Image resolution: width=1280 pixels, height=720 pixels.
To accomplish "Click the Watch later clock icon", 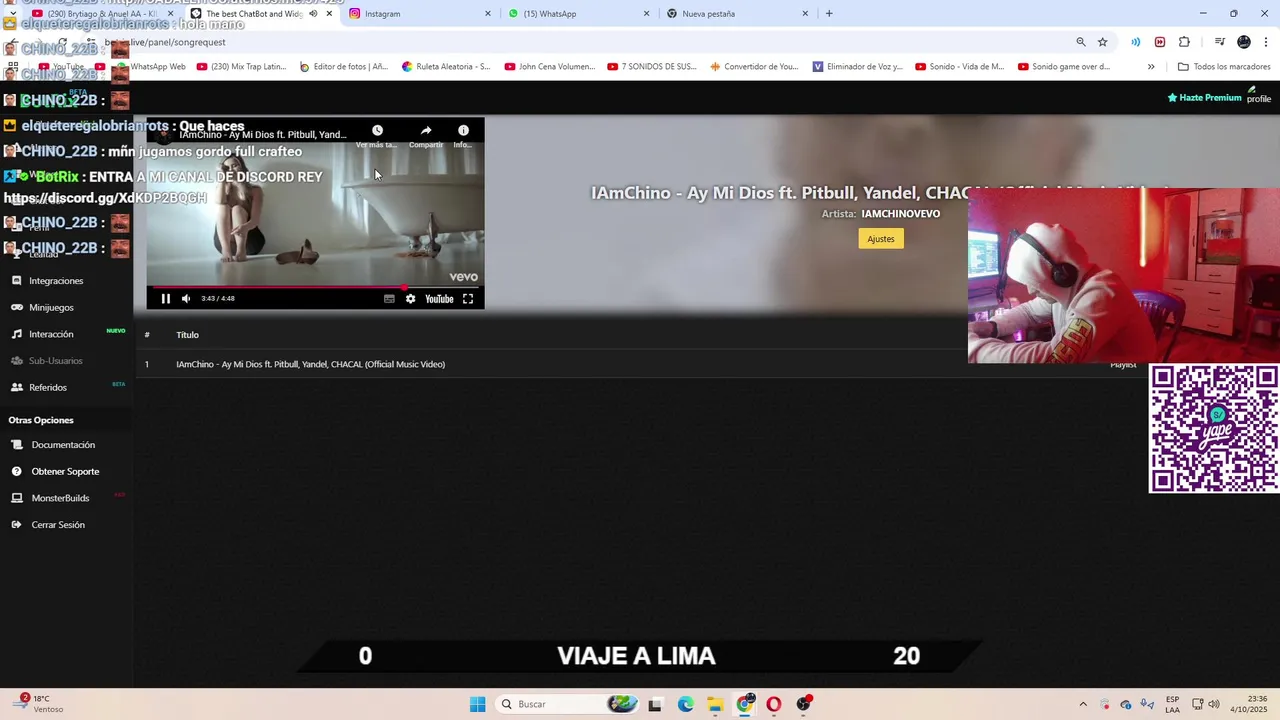I will [x=377, y=131].
